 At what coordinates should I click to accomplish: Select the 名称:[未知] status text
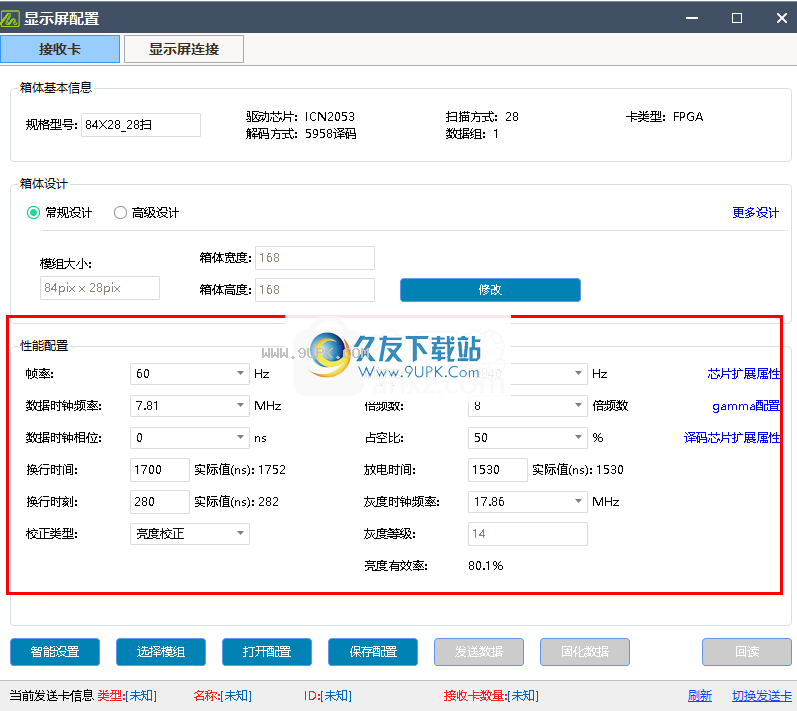coord(223,696)
